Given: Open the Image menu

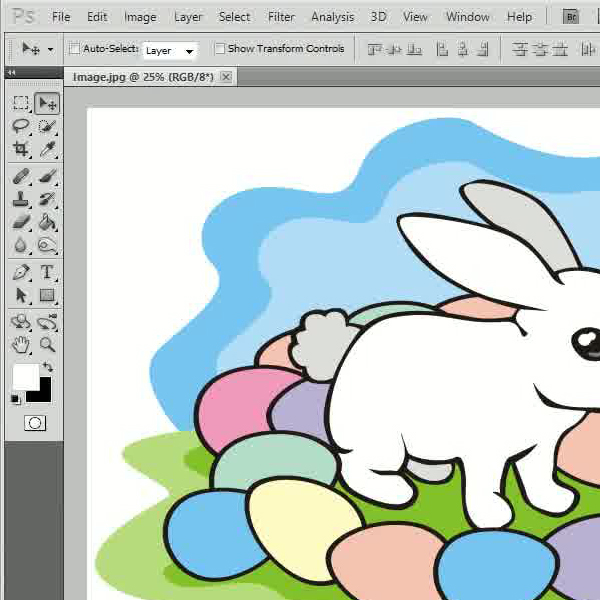Looking at the screenshot, I should 140,17.
